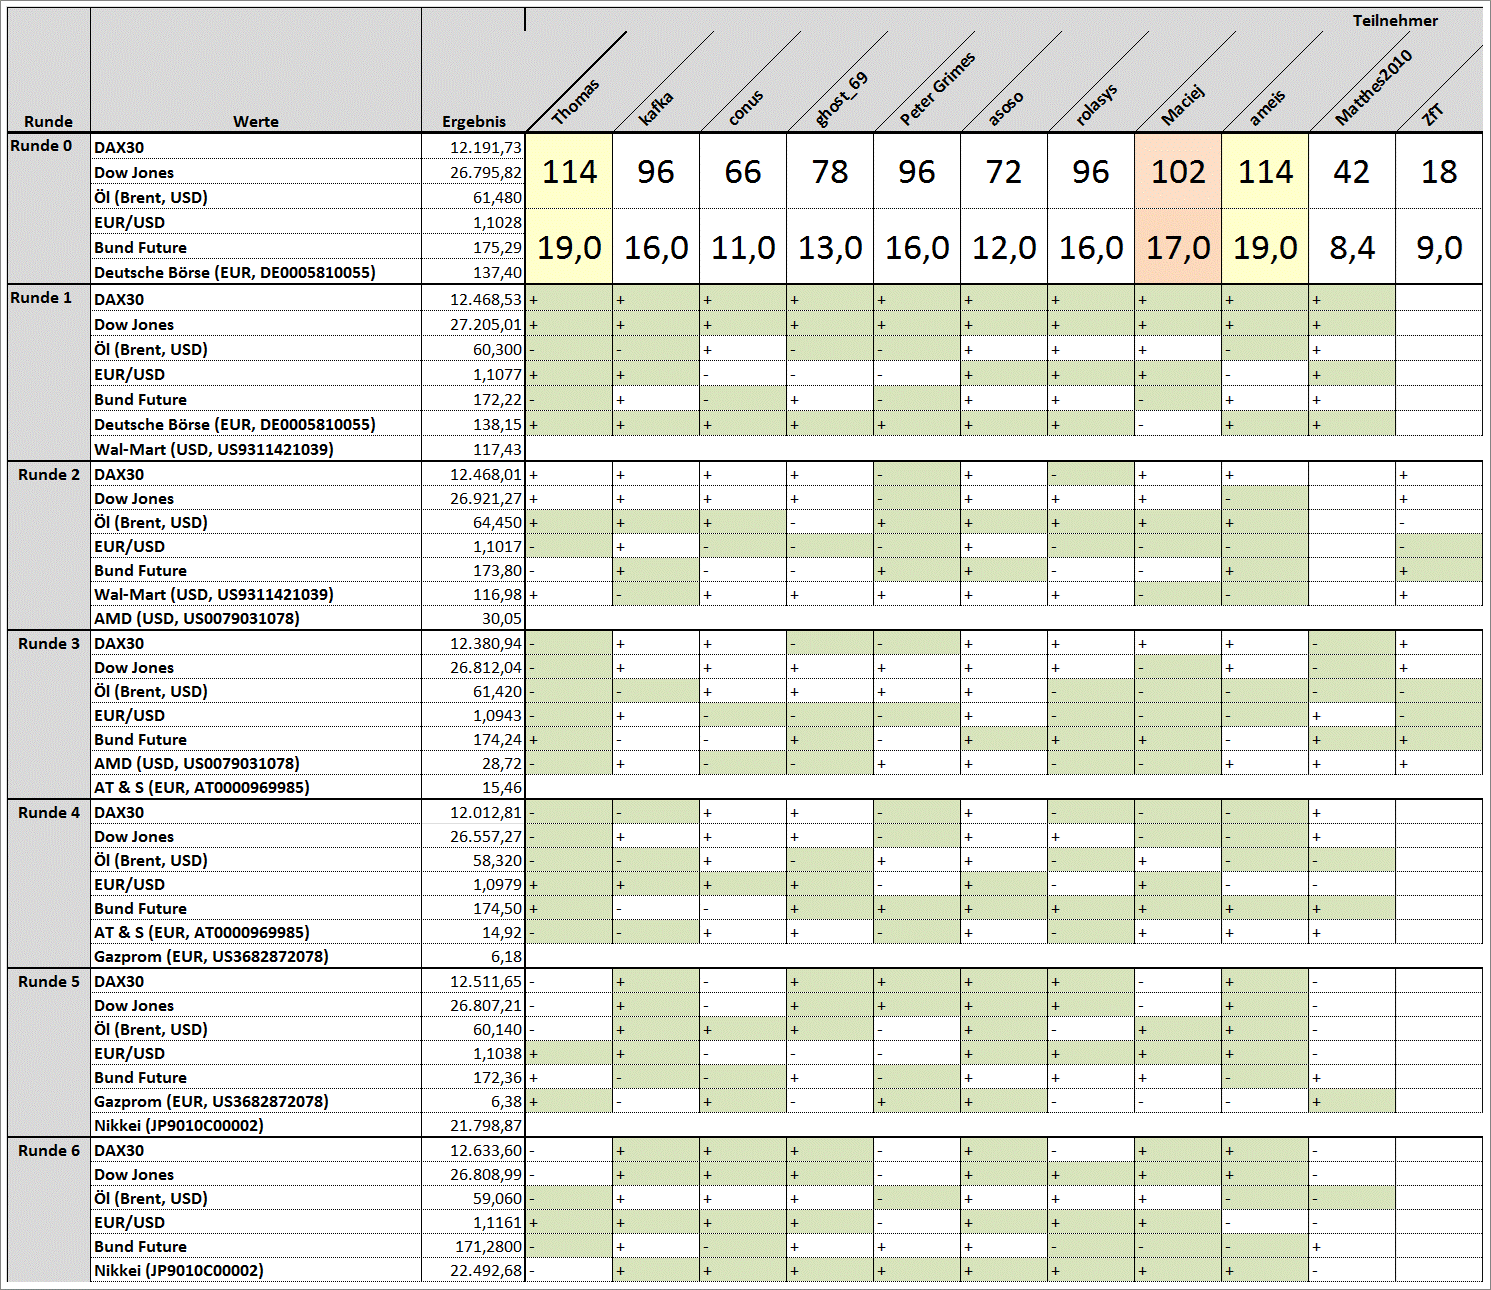Select participant header kafka
The width and height of the screenshot is (1491, 1290).
pos(656,108)
